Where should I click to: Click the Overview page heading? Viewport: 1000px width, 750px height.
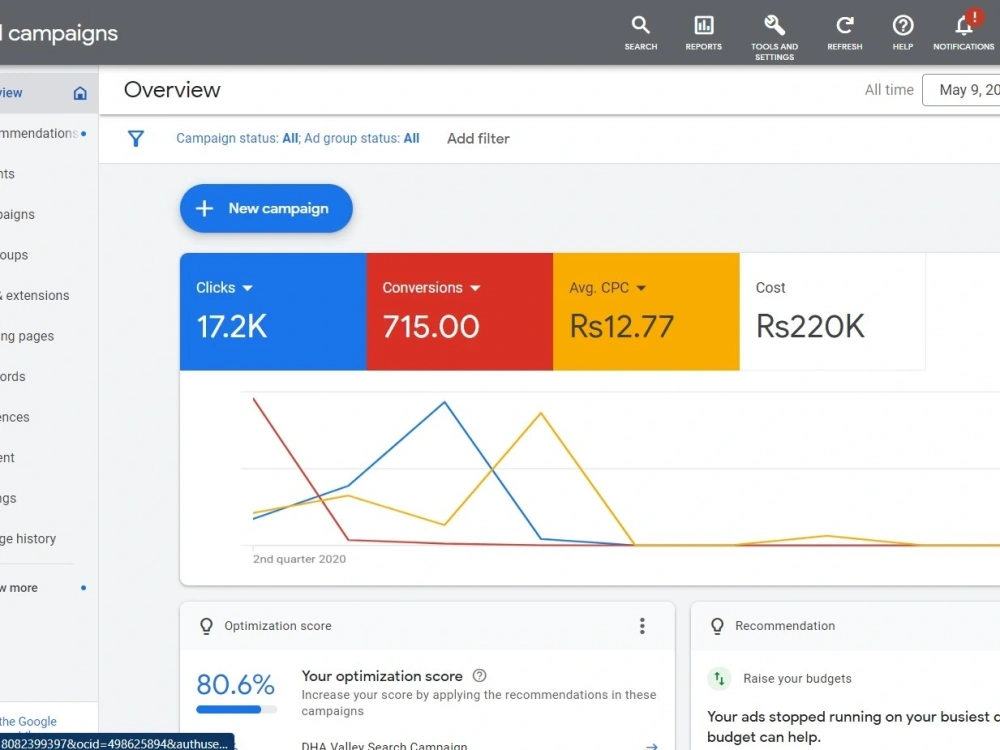click(172, 90)
